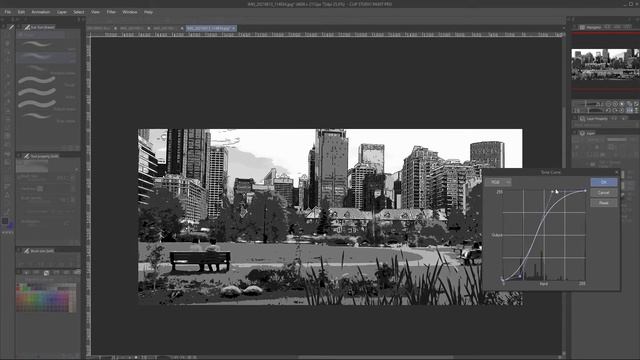Screen dimensions: 640x360
Task: Open the Layer menu
Action: [62, 12]
